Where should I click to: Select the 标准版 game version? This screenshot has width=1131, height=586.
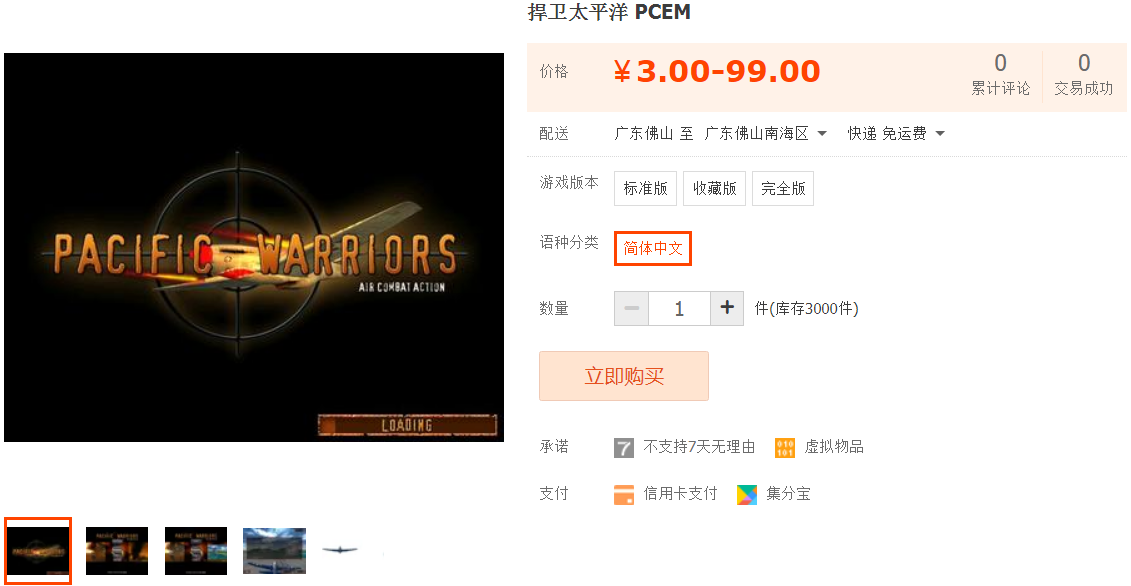pyautogui.click(x=646, y=188)
